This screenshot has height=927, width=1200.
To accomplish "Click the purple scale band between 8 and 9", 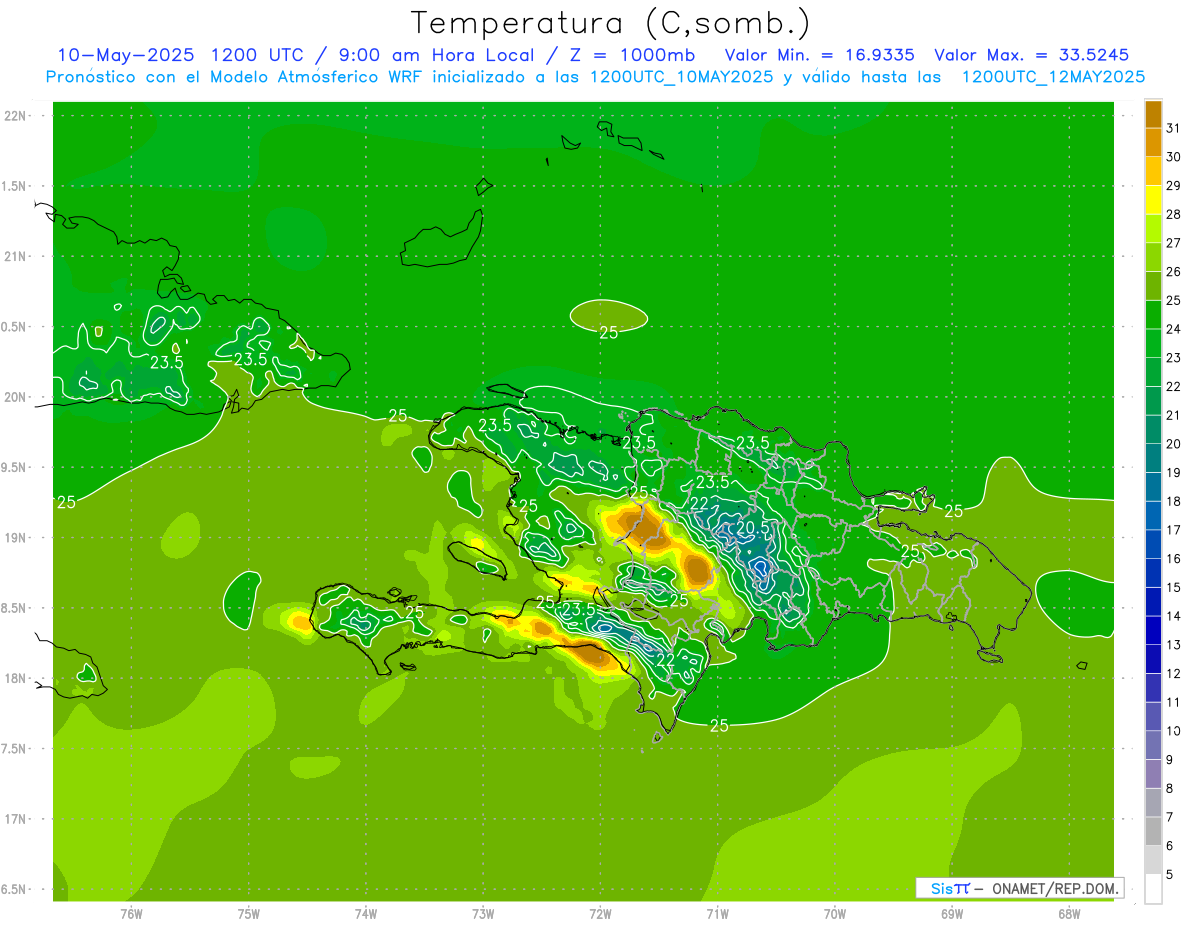I will click(1153, 774).
